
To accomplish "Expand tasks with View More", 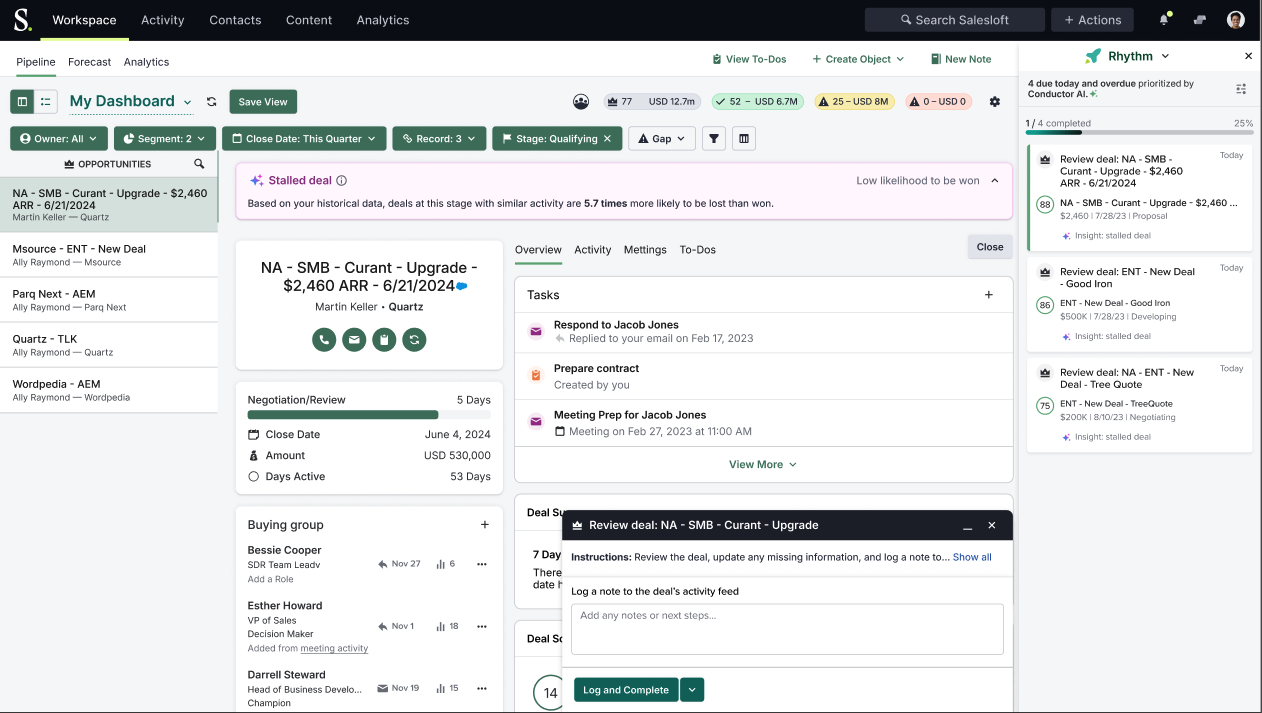I will pyautogui.click(x=763, y=464).
